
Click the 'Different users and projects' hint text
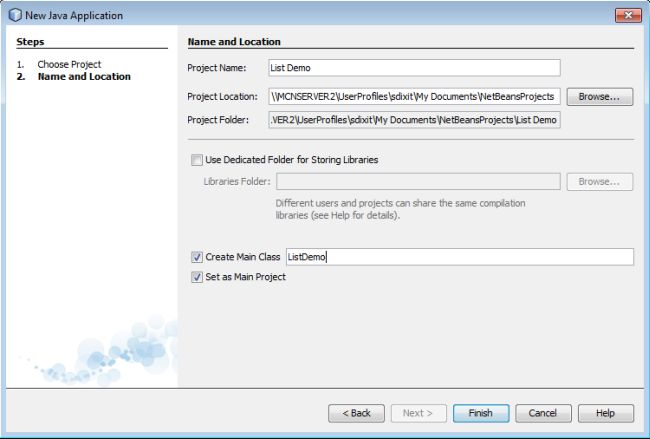[x=400, y=209]
